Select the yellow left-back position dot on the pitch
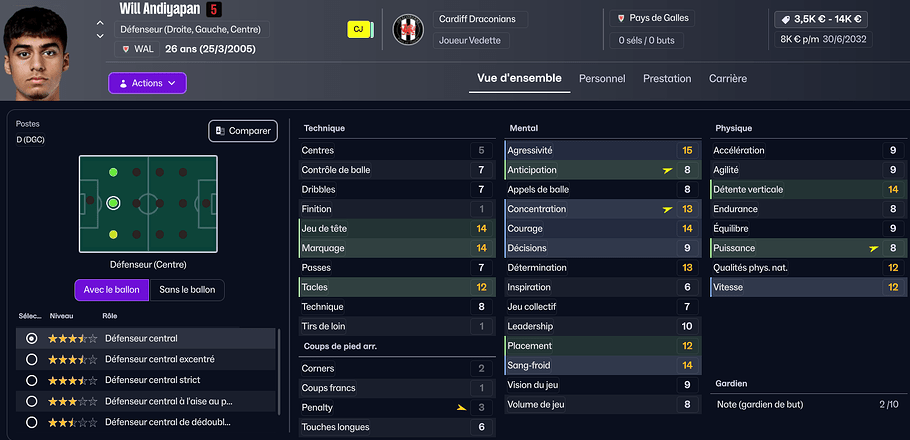Viewport: 910px width, 440px height. click(113, 234)
